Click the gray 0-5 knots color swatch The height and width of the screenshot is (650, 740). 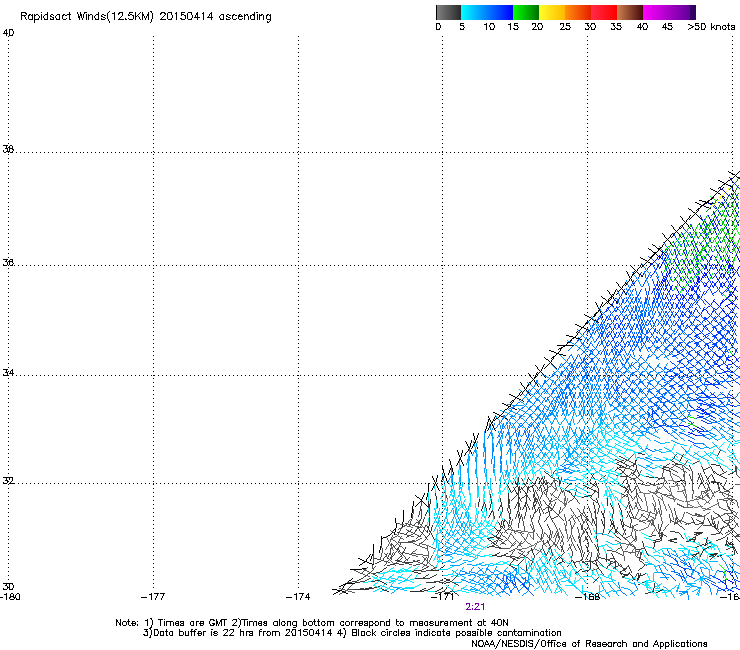pyautogui.click(x=448, y=12)
